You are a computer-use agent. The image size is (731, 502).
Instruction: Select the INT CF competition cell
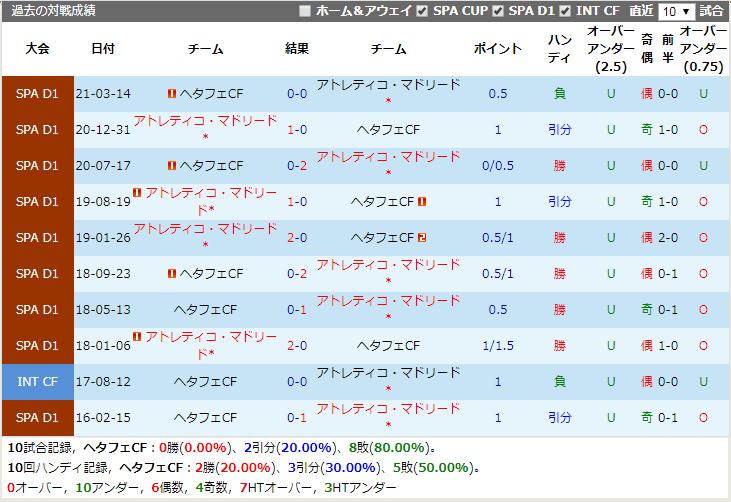pos(38,382)
